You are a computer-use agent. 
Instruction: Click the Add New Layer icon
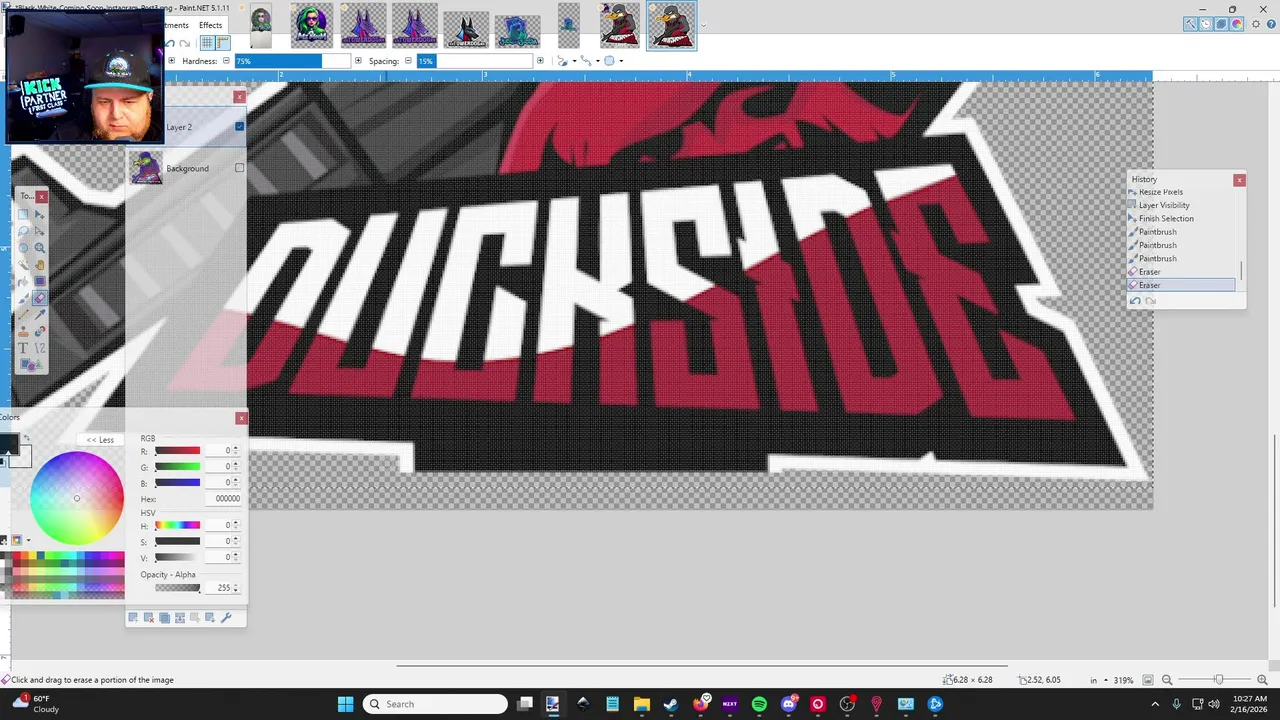(x=133, y=618)
